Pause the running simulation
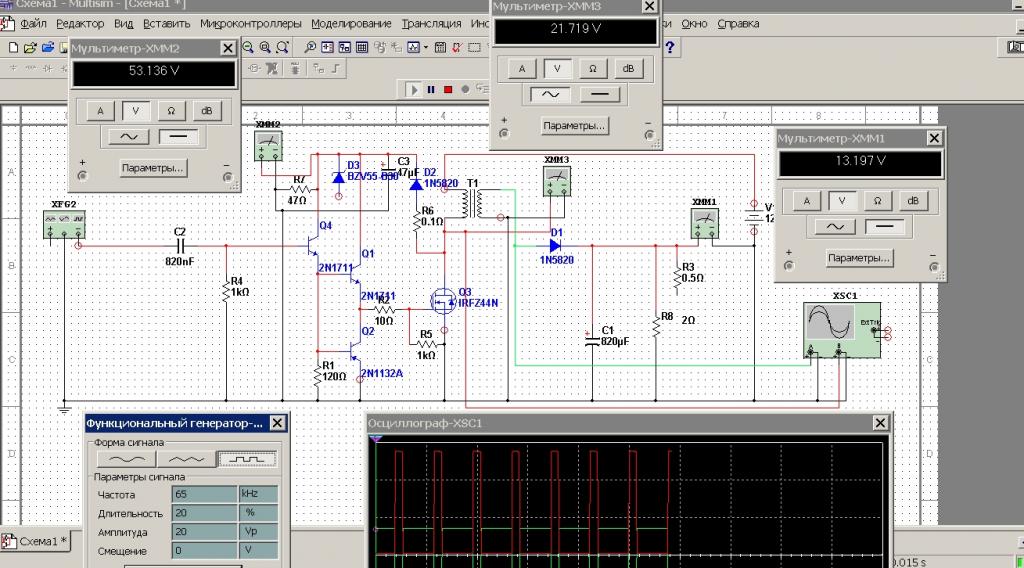The width and height of the screenshot is (1024, 568). (x=431, y=89)
